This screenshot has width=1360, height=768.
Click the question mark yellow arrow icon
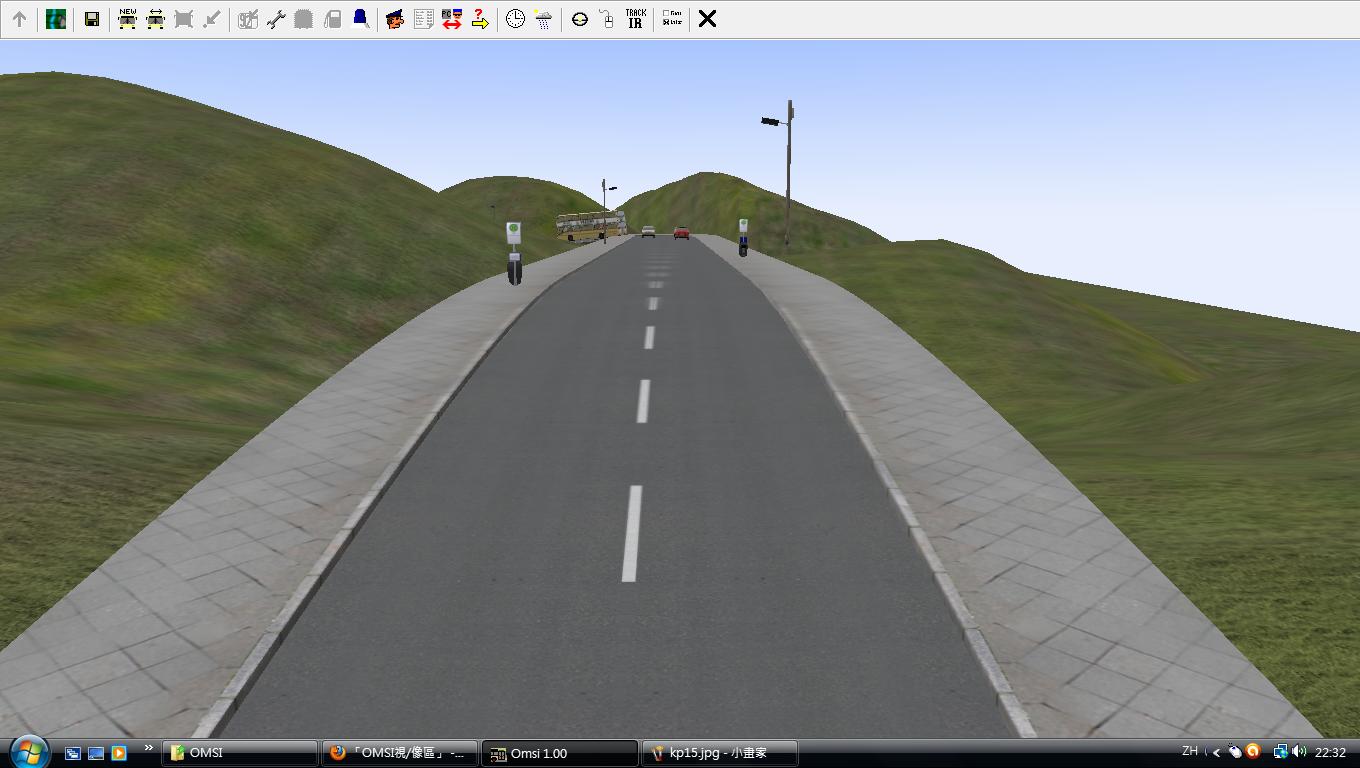point(480,19)
